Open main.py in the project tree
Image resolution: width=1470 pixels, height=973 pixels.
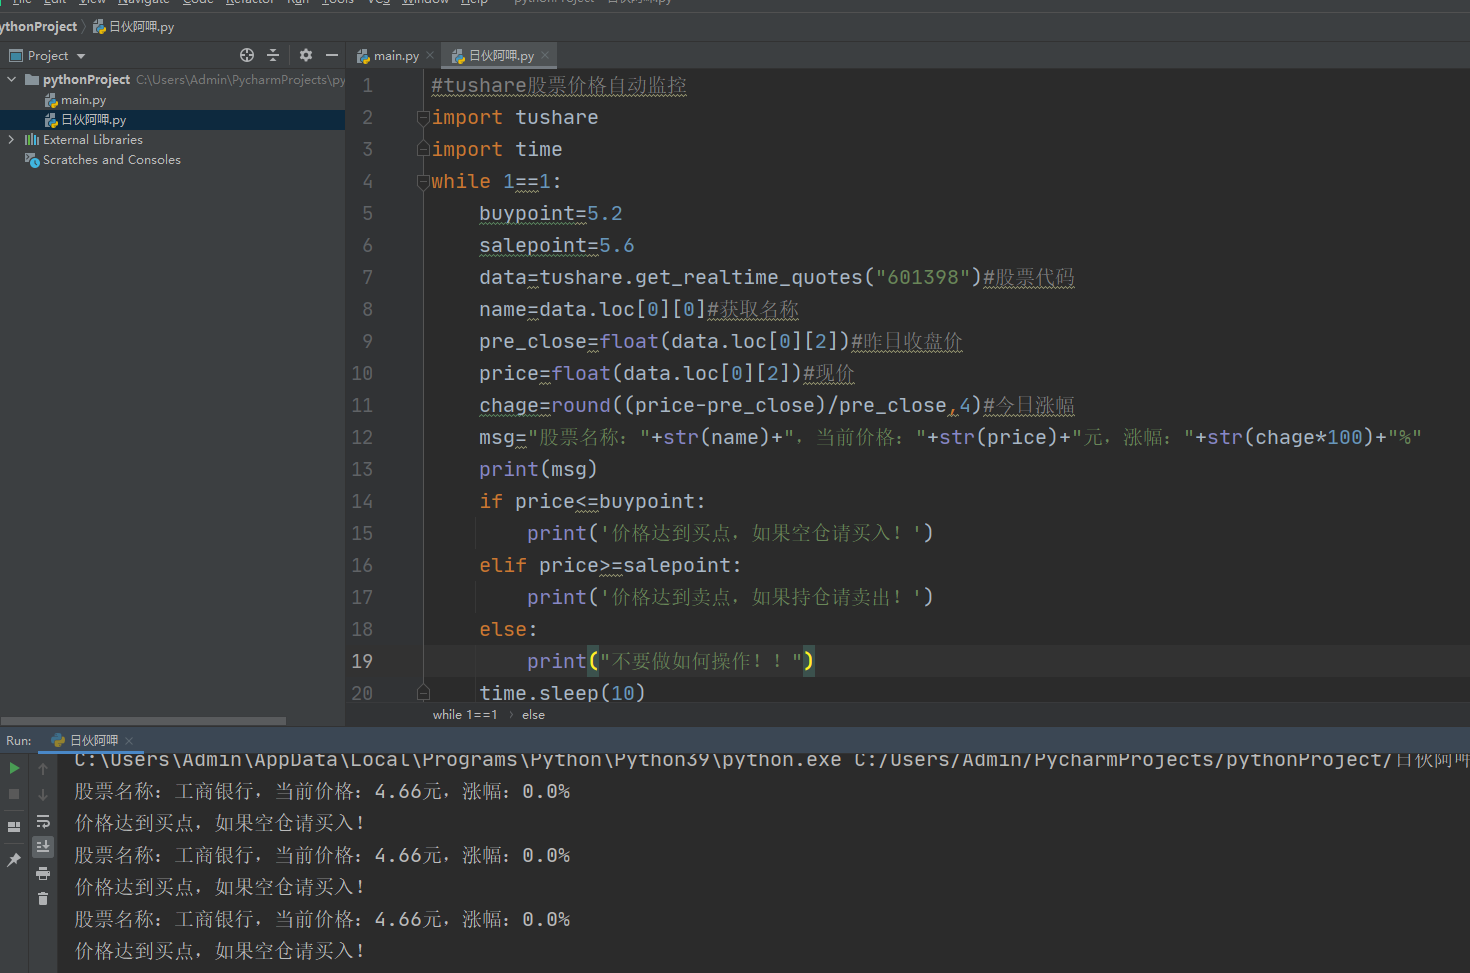coord(83,100)
